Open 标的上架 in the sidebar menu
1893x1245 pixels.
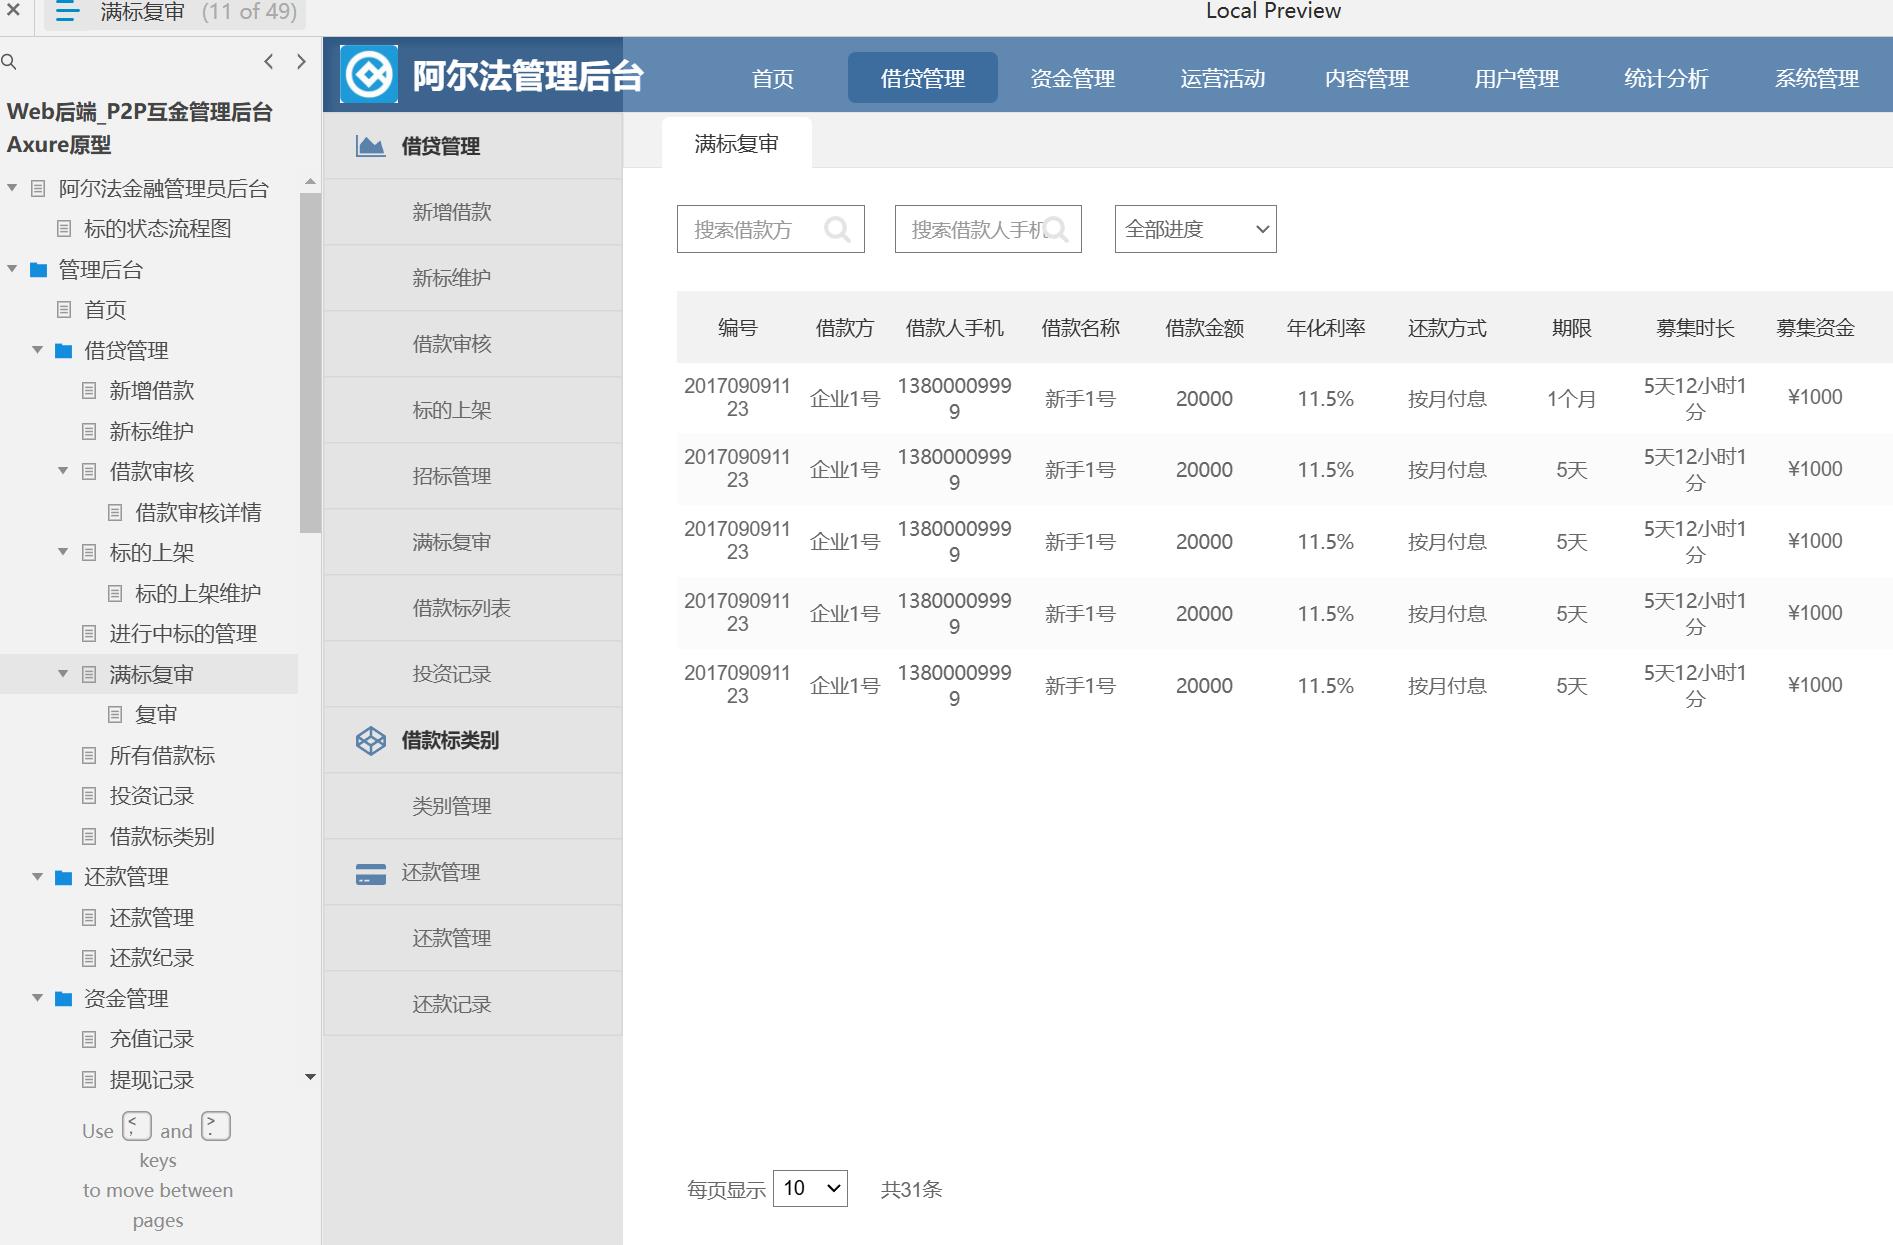point(472,410)
